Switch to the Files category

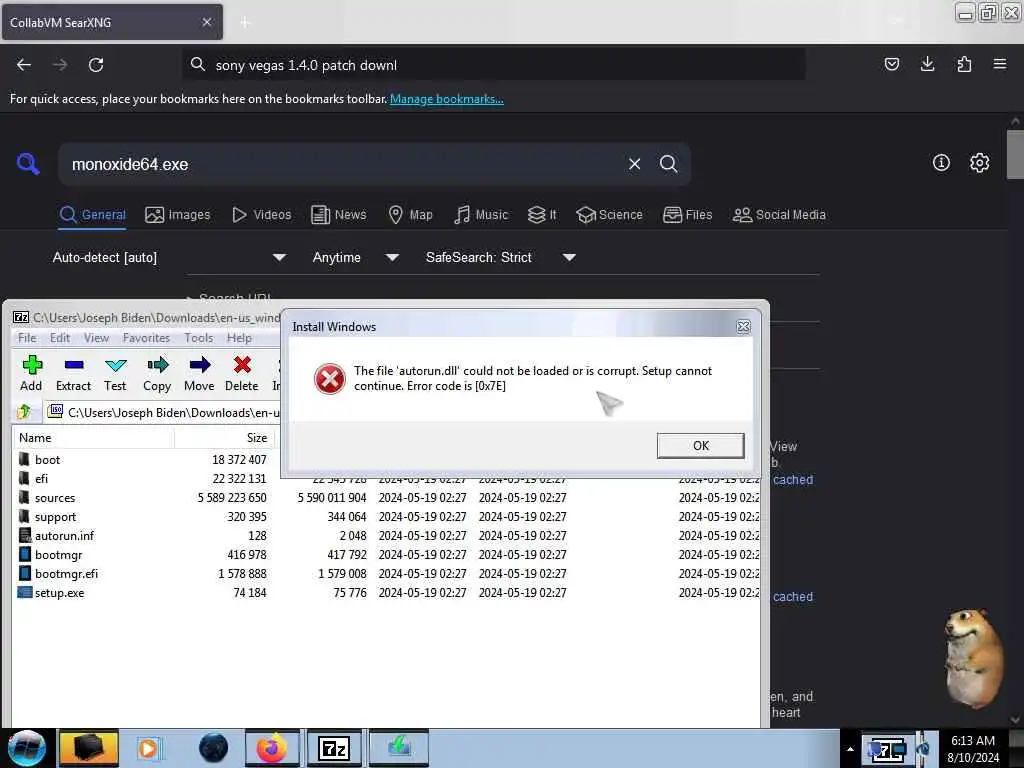point(687,215)
